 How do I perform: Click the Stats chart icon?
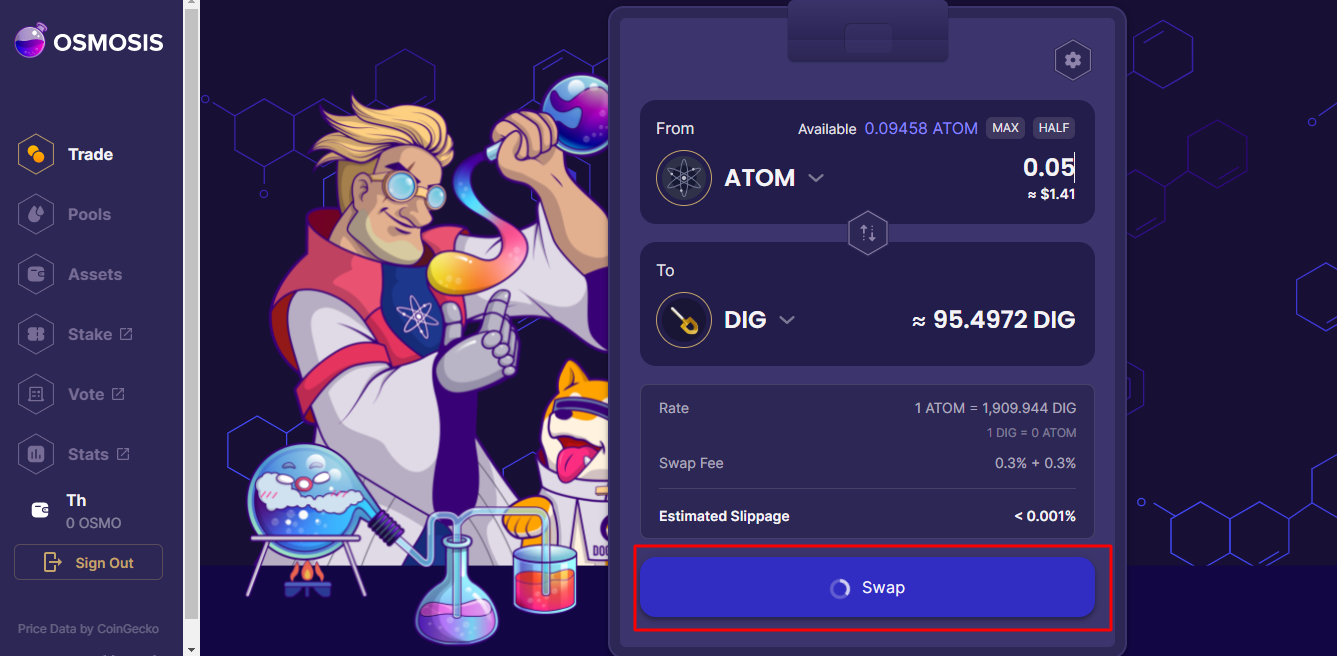[x=36, y=454]
